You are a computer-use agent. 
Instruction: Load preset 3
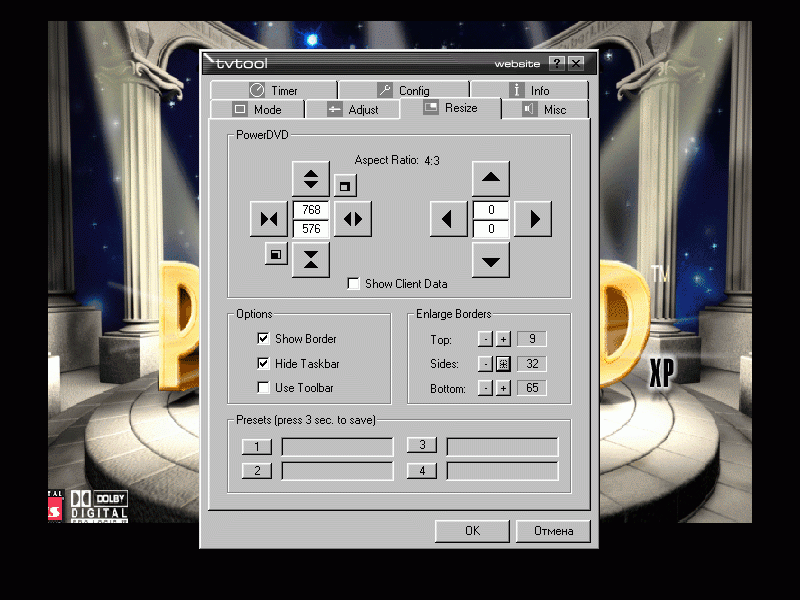coord(422,445)
